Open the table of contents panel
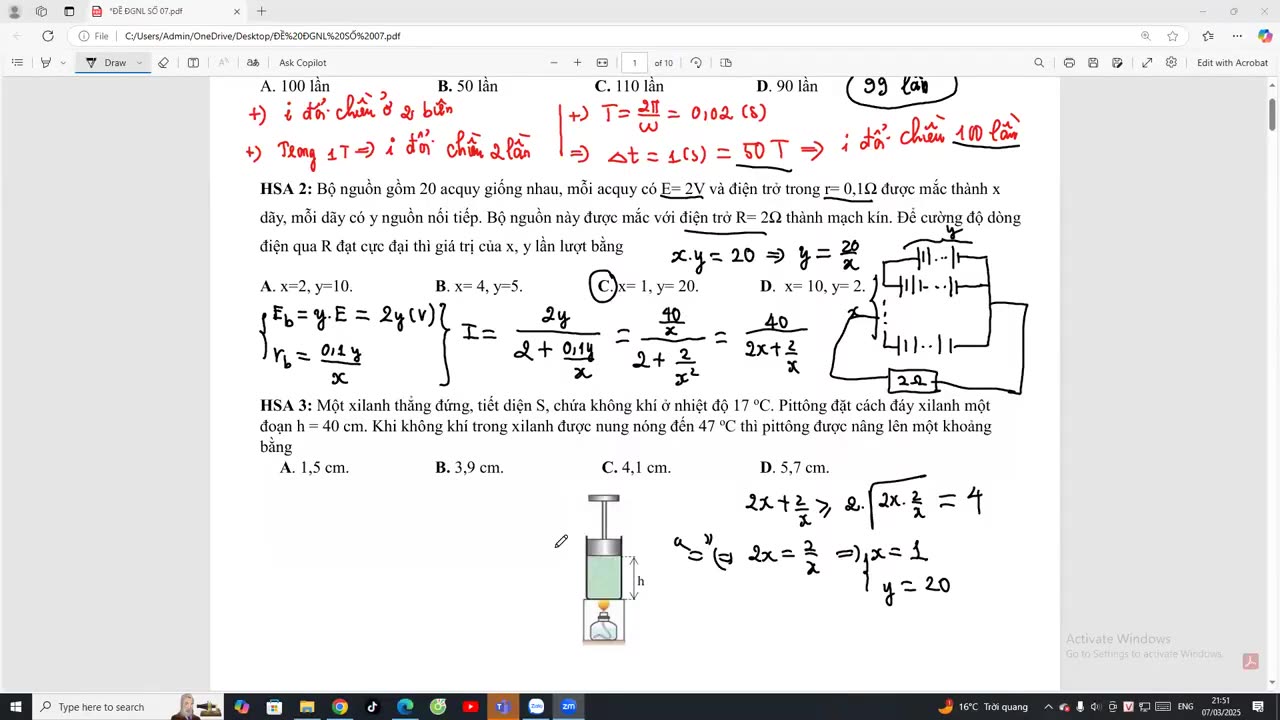1280x720 pixels. point(17,62)
